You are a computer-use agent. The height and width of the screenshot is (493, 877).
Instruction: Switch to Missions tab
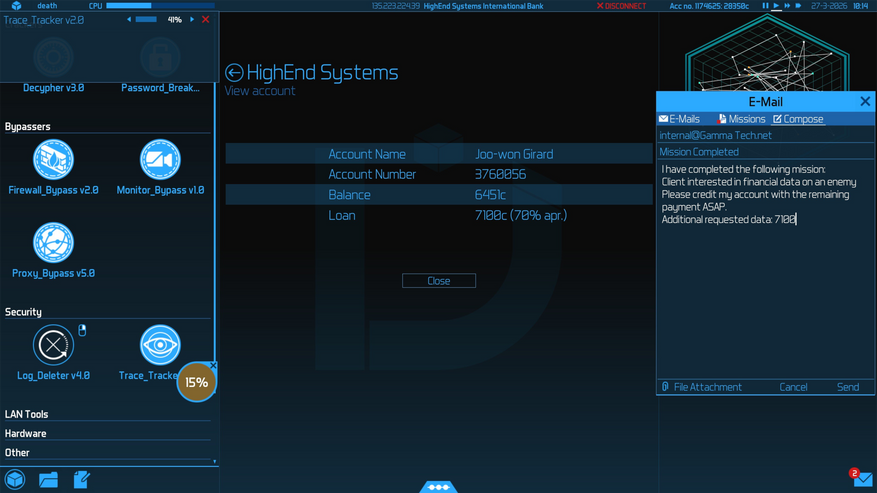click(x=741, y=119)
